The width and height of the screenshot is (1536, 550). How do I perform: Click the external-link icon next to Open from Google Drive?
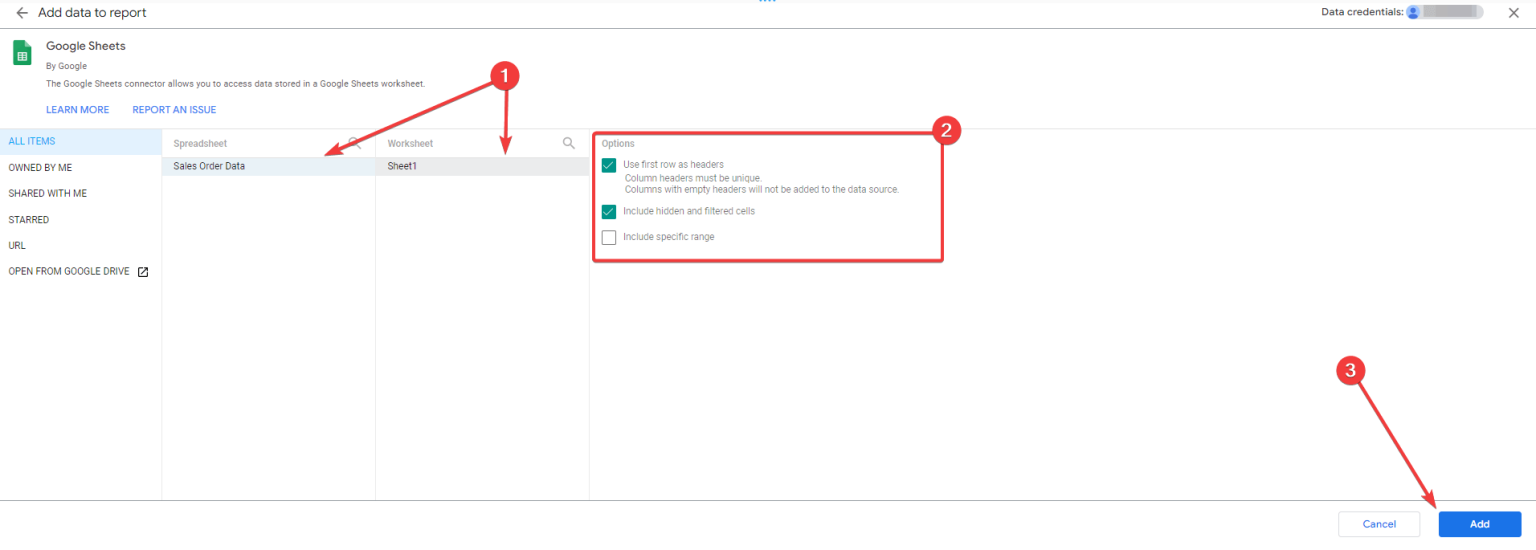coord(142,272)
